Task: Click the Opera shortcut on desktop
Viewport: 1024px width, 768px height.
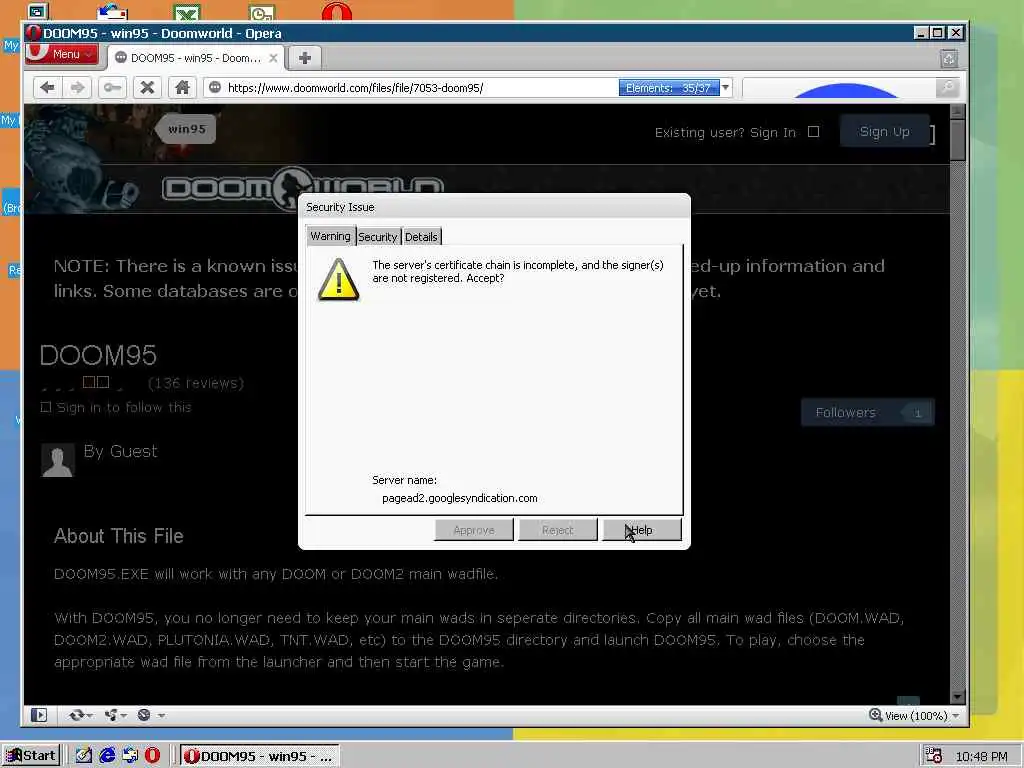Action: [336, 11]
